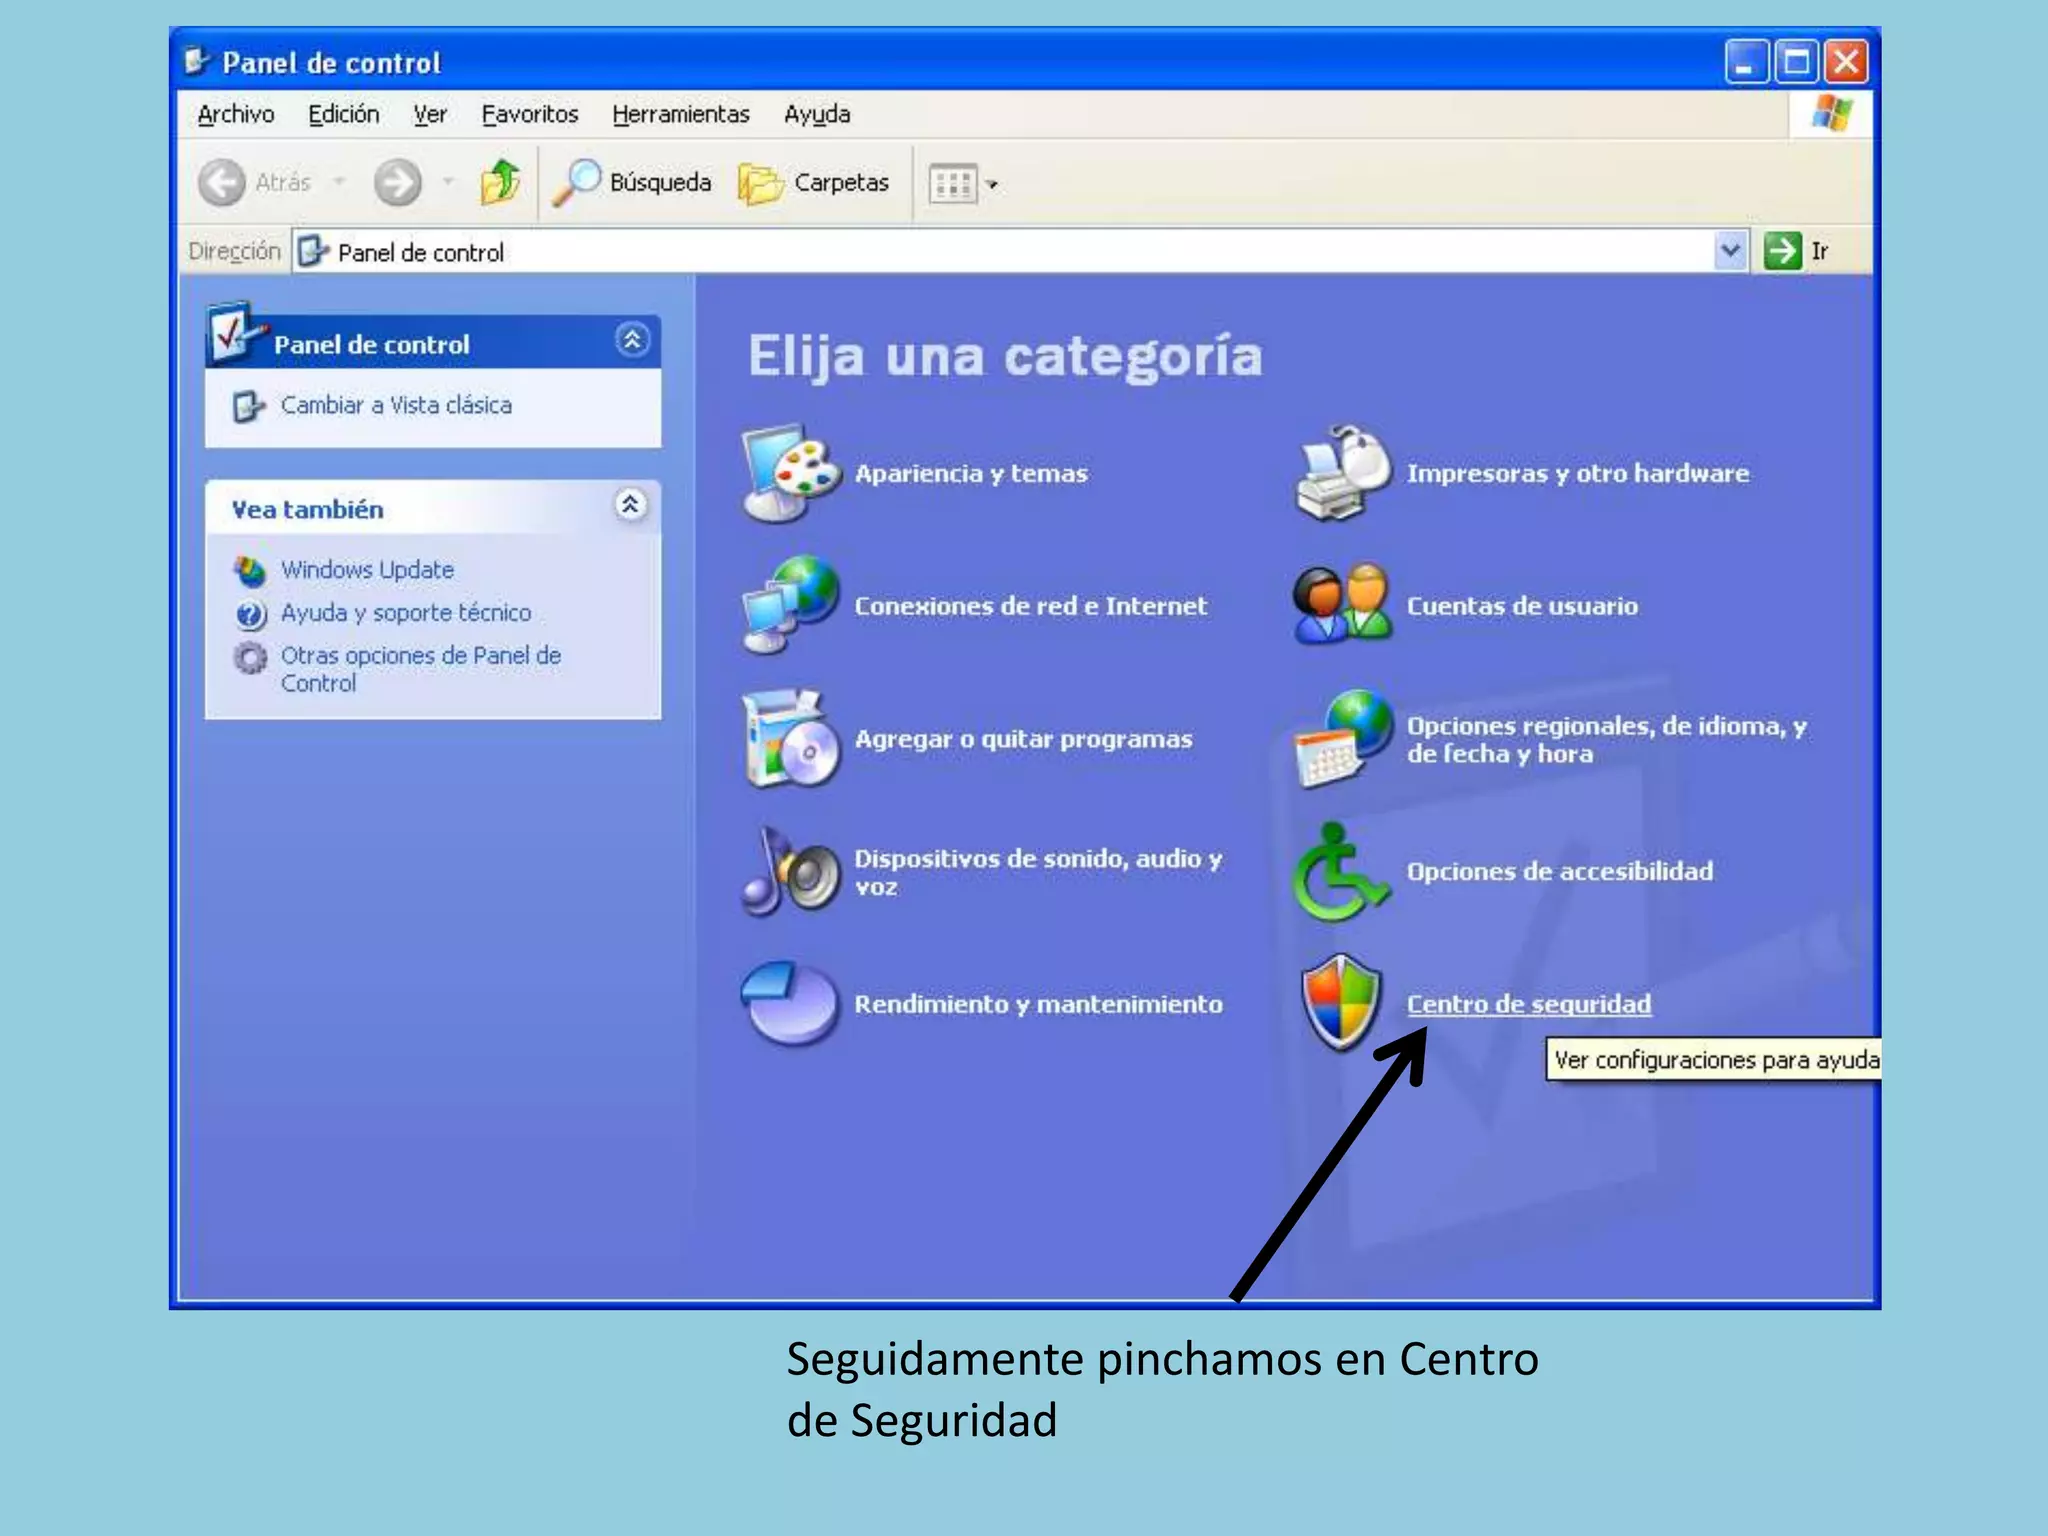2048x1536 pixels.
Task: Open the Herramientas menu
Action: pos(680,115)
